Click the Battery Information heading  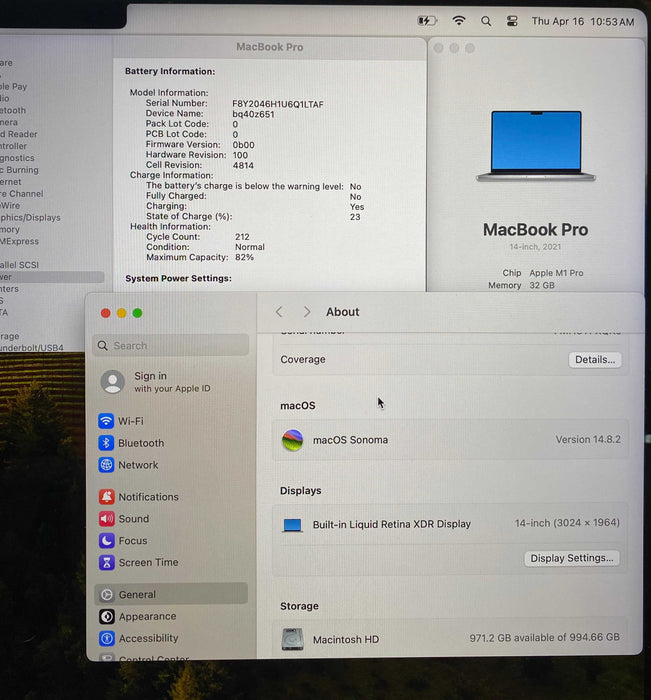[170, 71]
